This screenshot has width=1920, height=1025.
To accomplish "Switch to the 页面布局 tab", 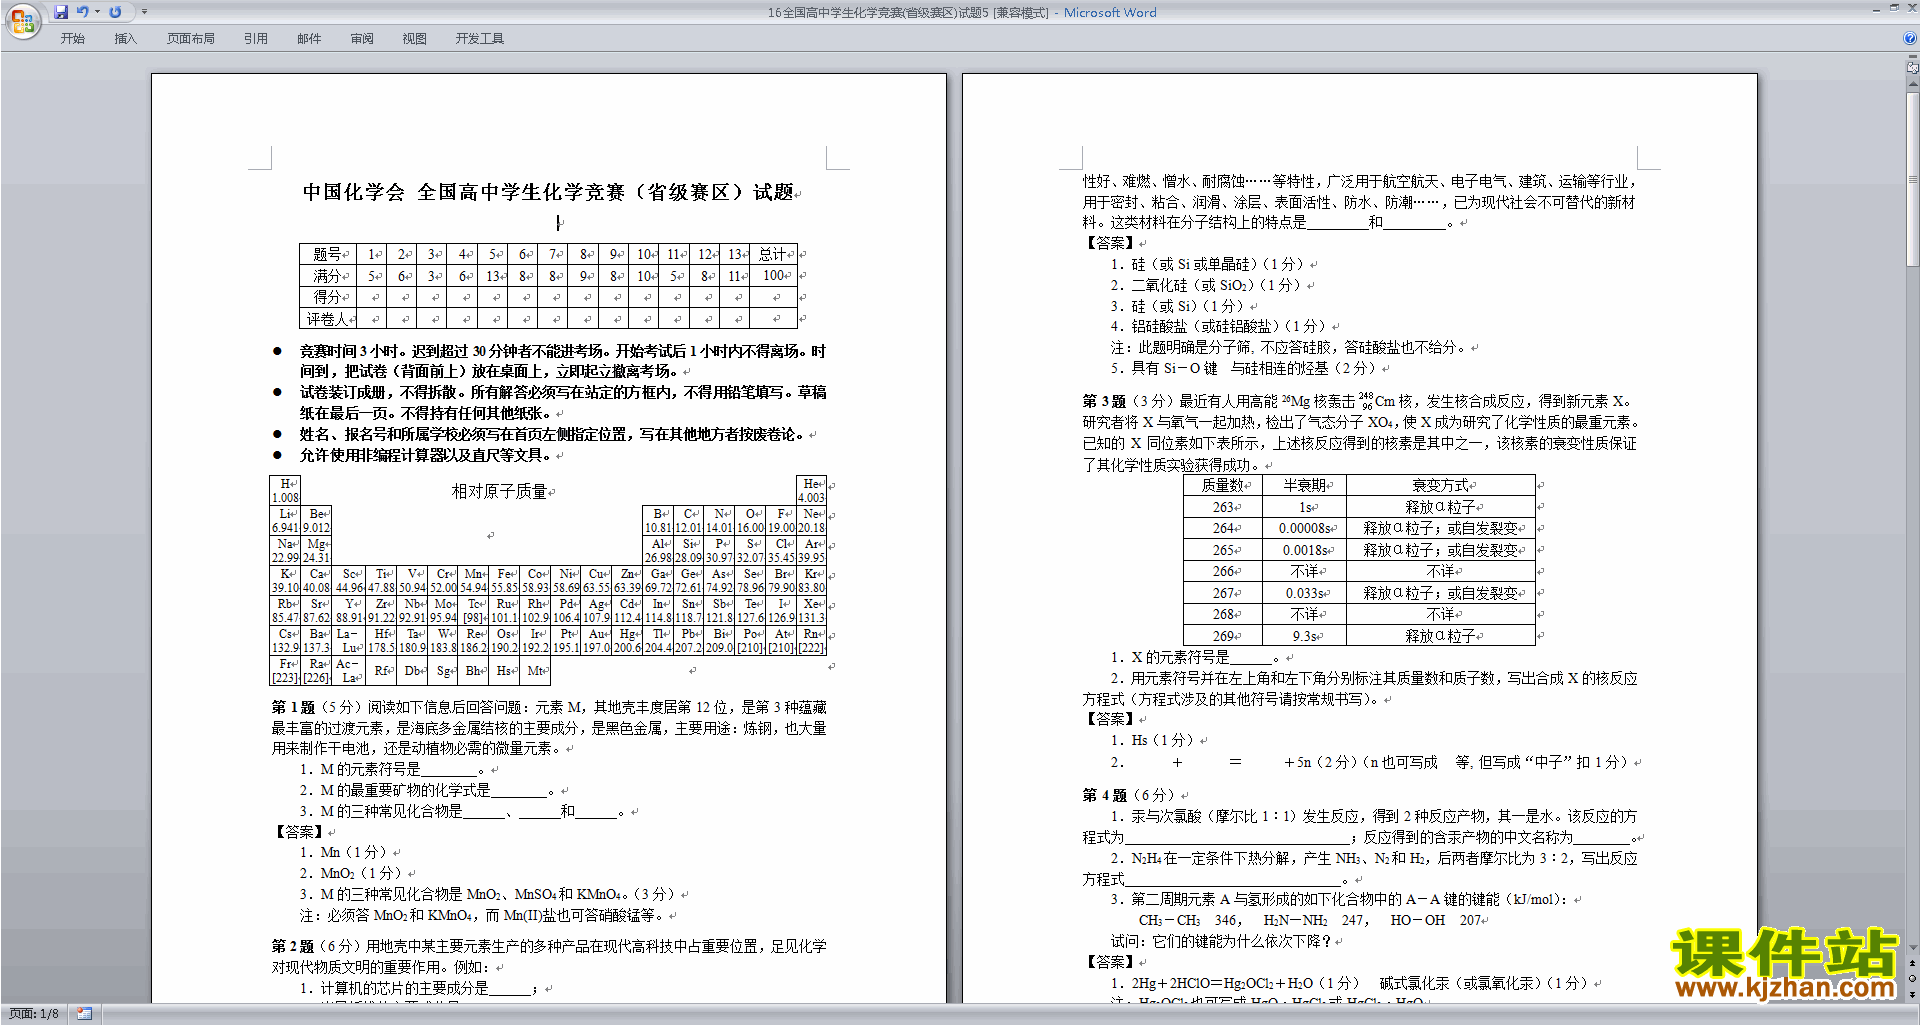I will 191,39.
